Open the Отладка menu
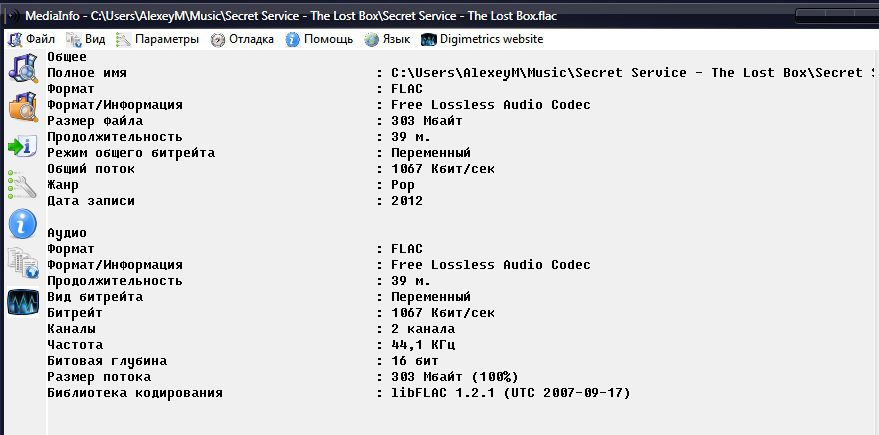The image size is (879, 435). 242,39
